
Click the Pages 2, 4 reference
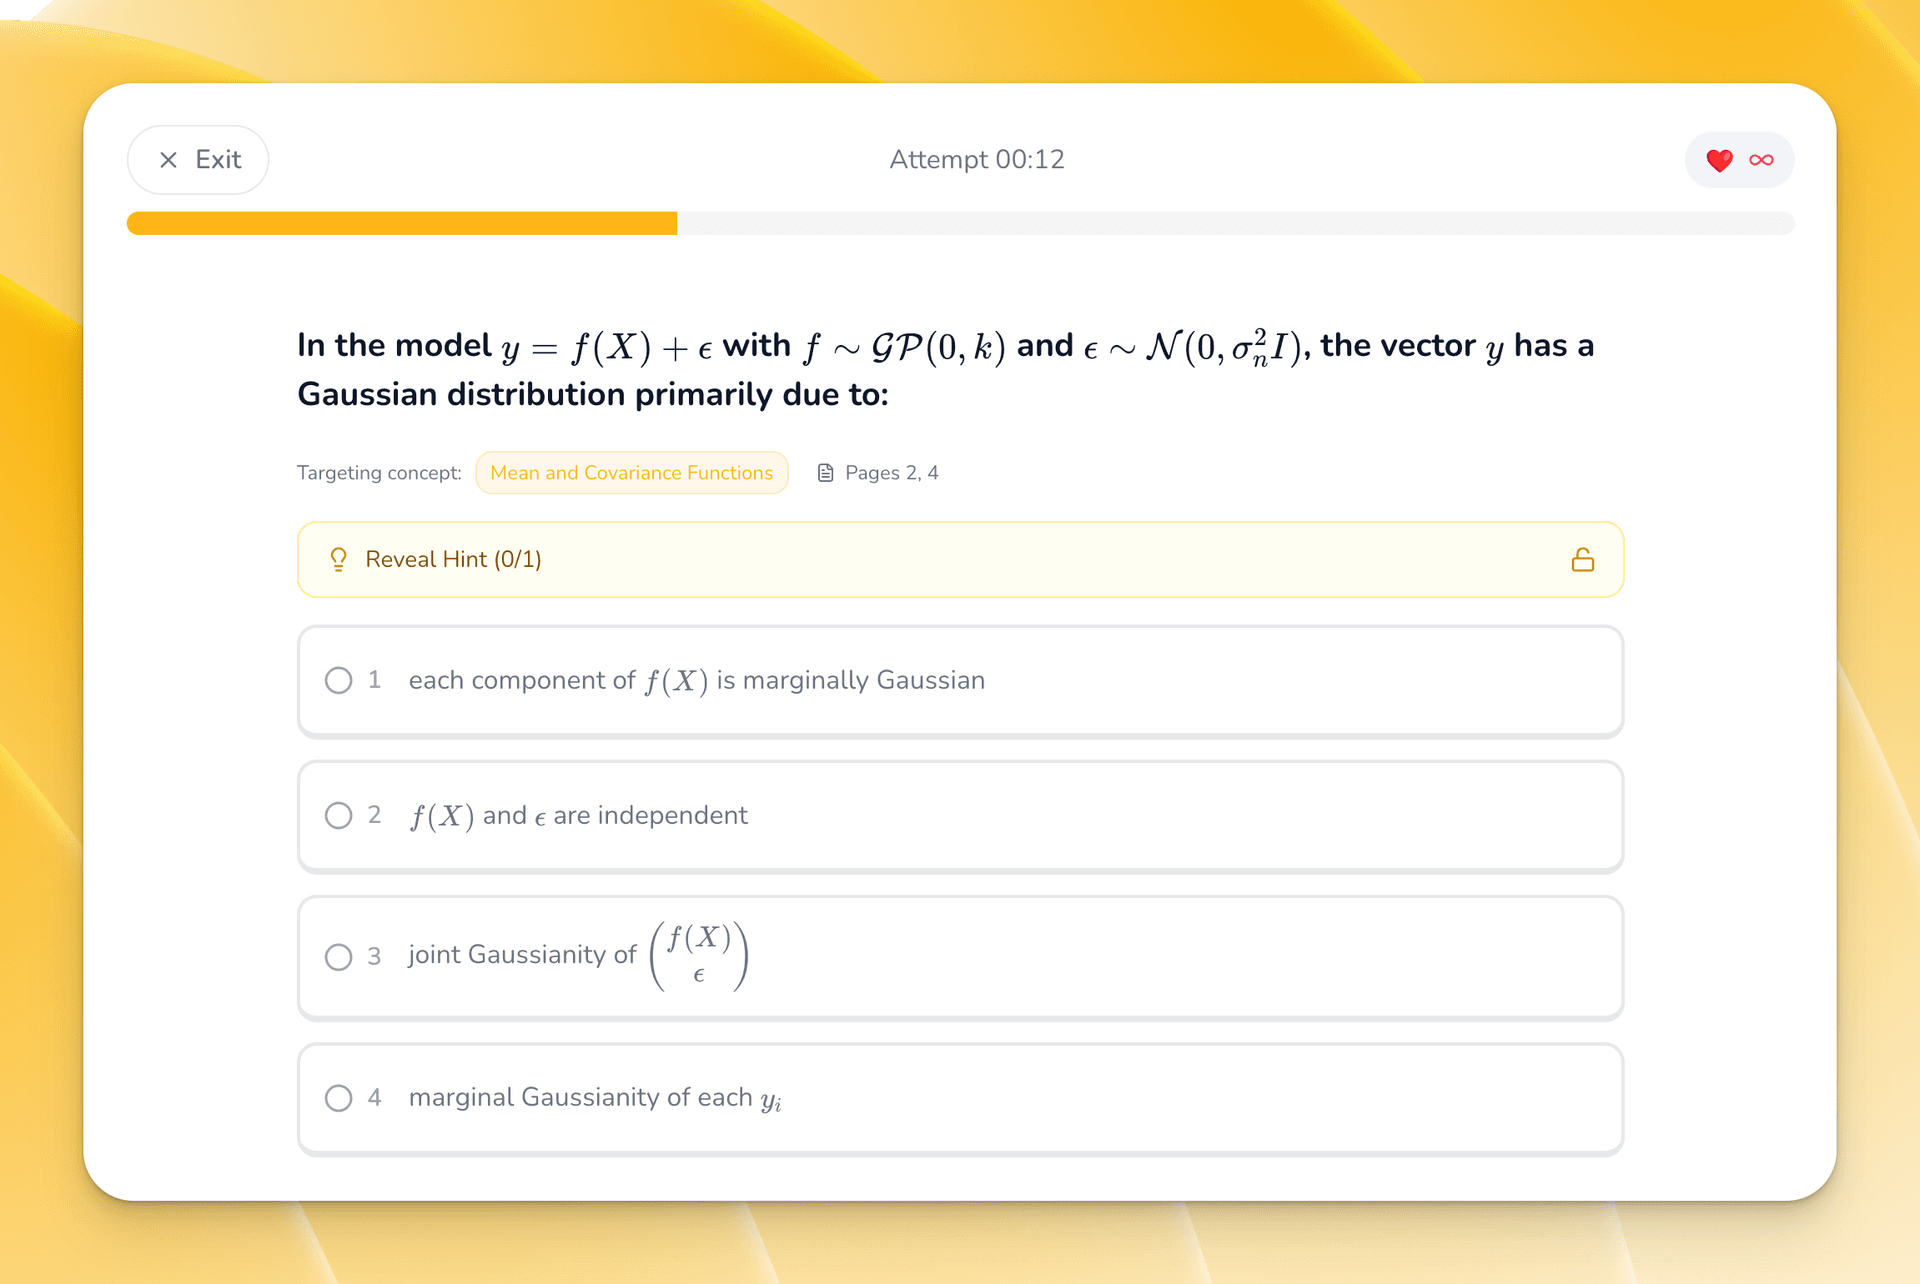(890, 472)
